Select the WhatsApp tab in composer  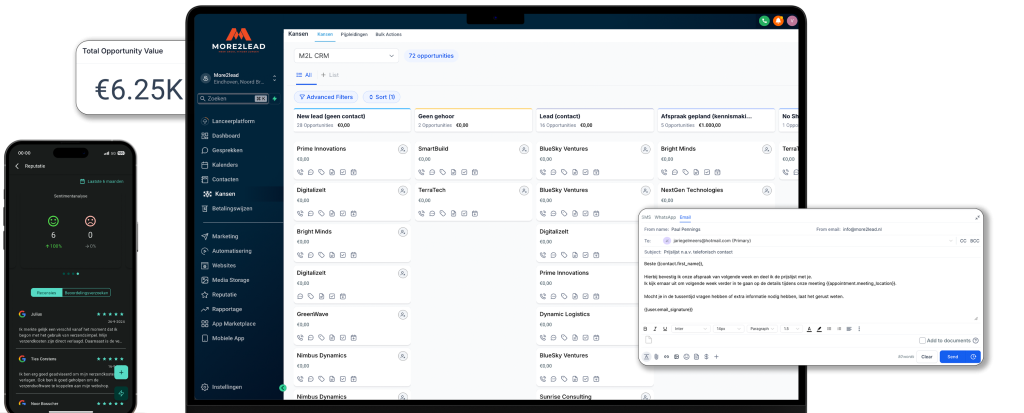pyautogui.click(x=665, y=217)
